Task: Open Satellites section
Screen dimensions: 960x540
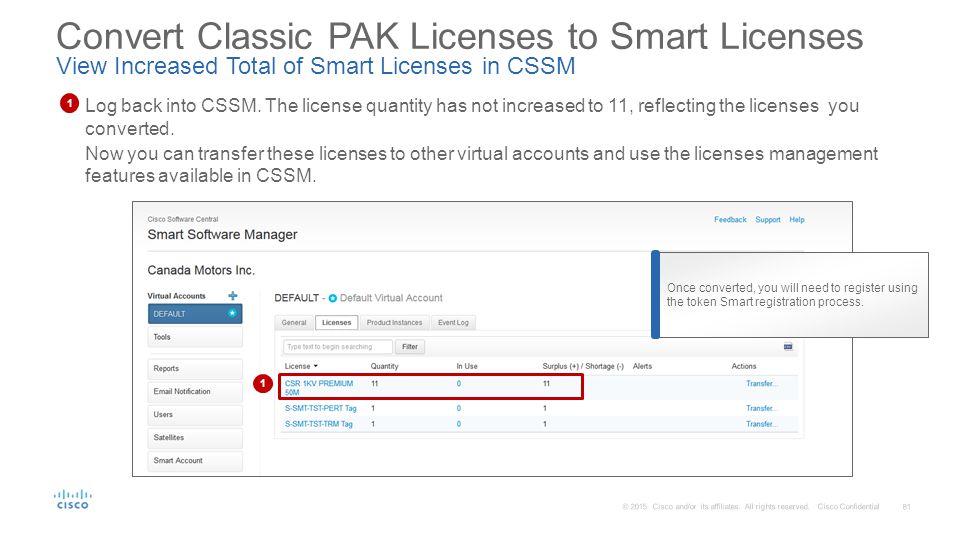Action: 195,437
